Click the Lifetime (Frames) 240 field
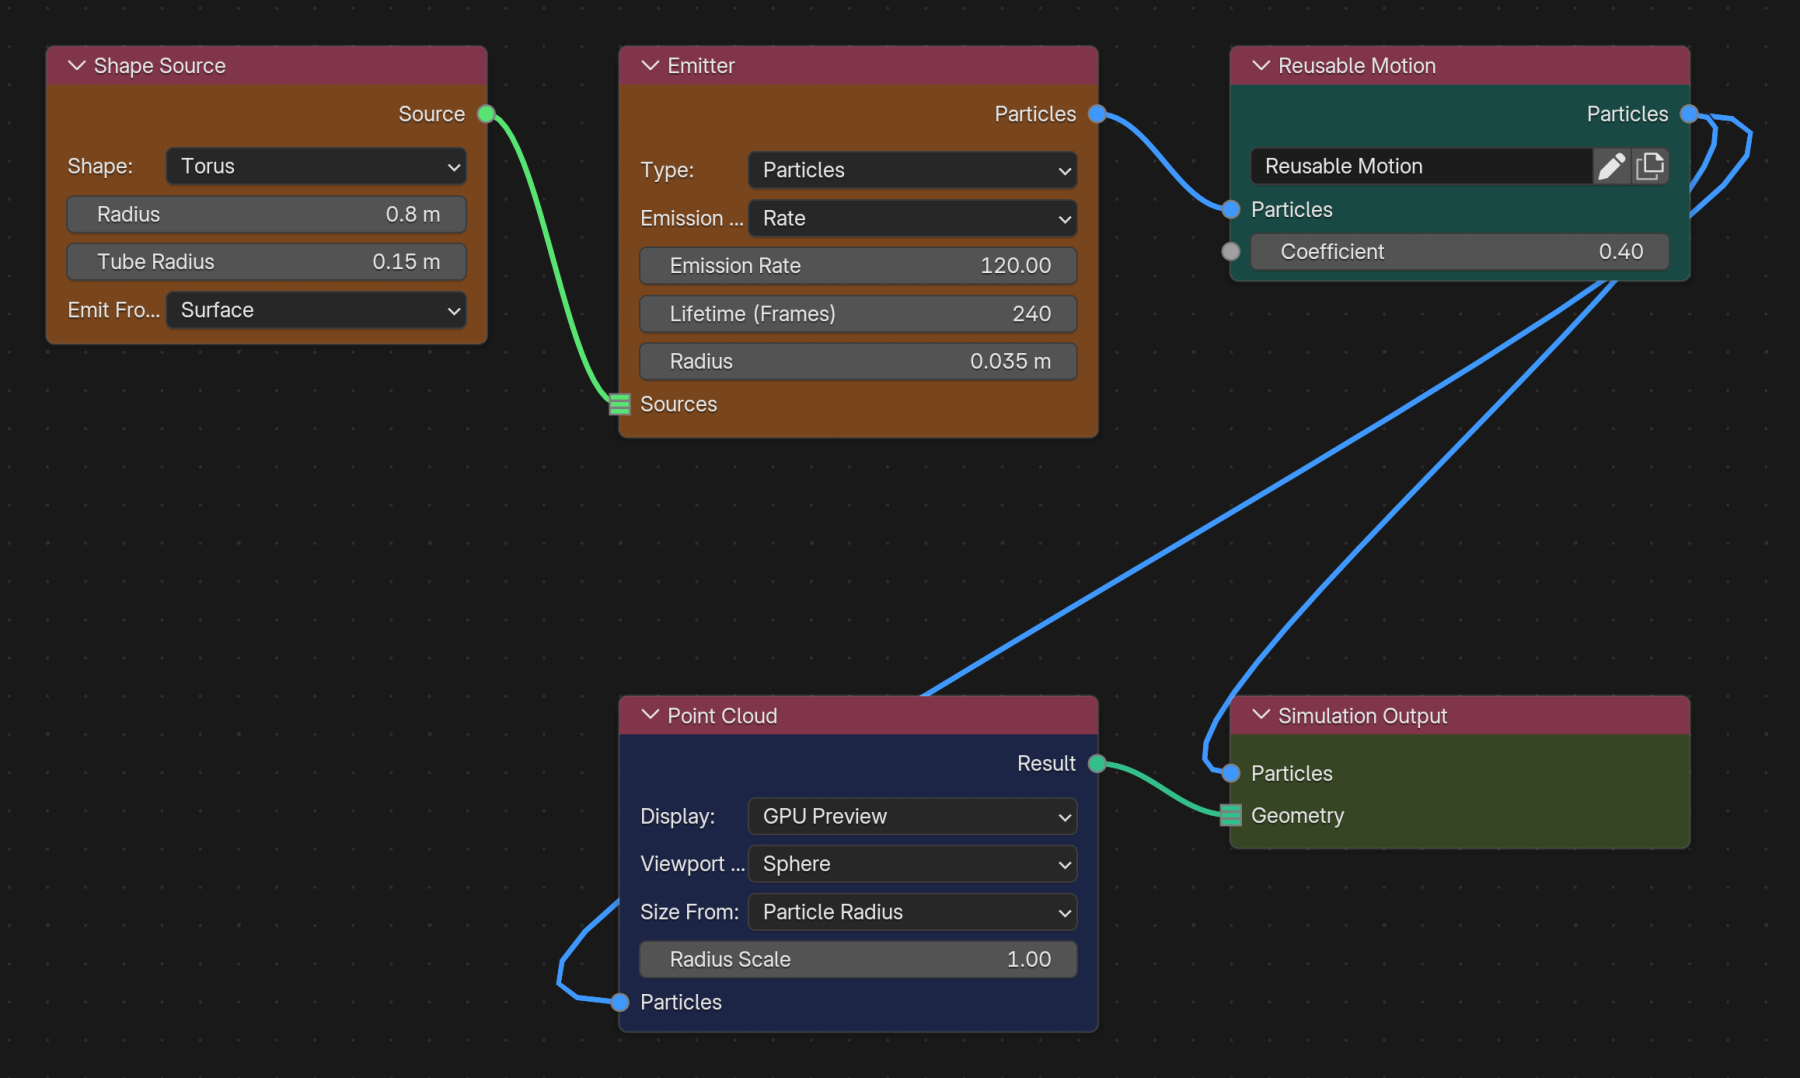1800x1078 pixels. click(858, 314)
